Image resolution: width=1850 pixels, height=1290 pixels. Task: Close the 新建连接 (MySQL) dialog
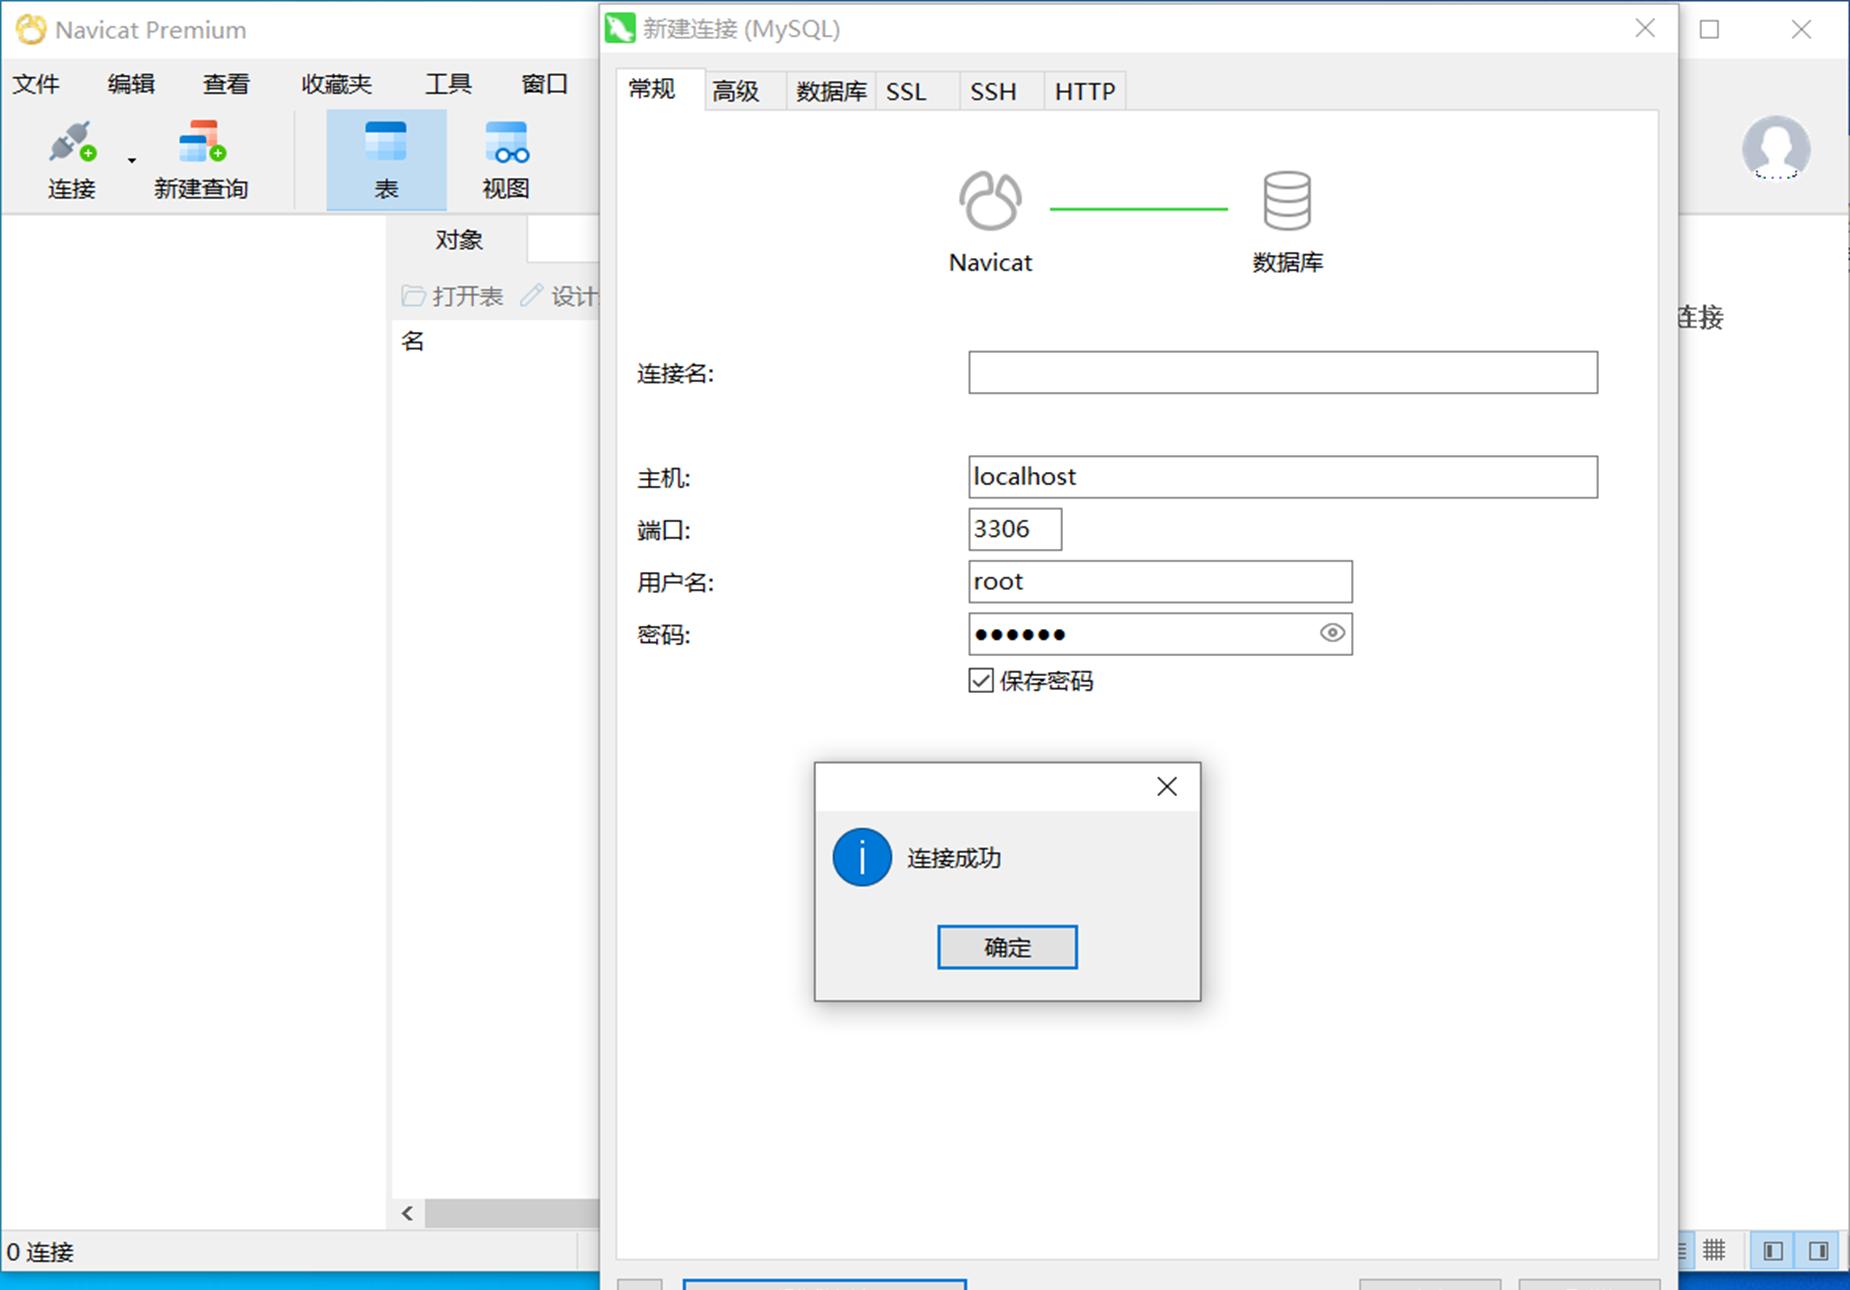click(x=1645, y=29)
